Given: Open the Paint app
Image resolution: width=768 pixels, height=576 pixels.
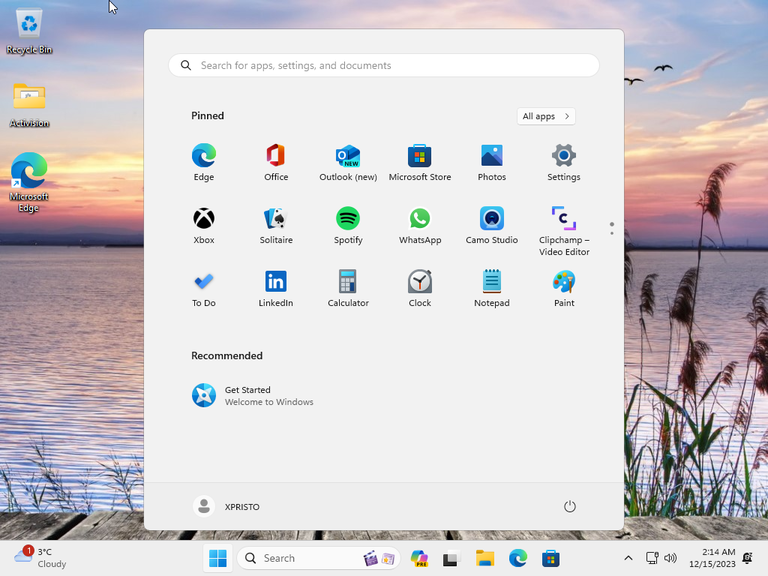Looking at the screenshot, I should tap(564, 289).
